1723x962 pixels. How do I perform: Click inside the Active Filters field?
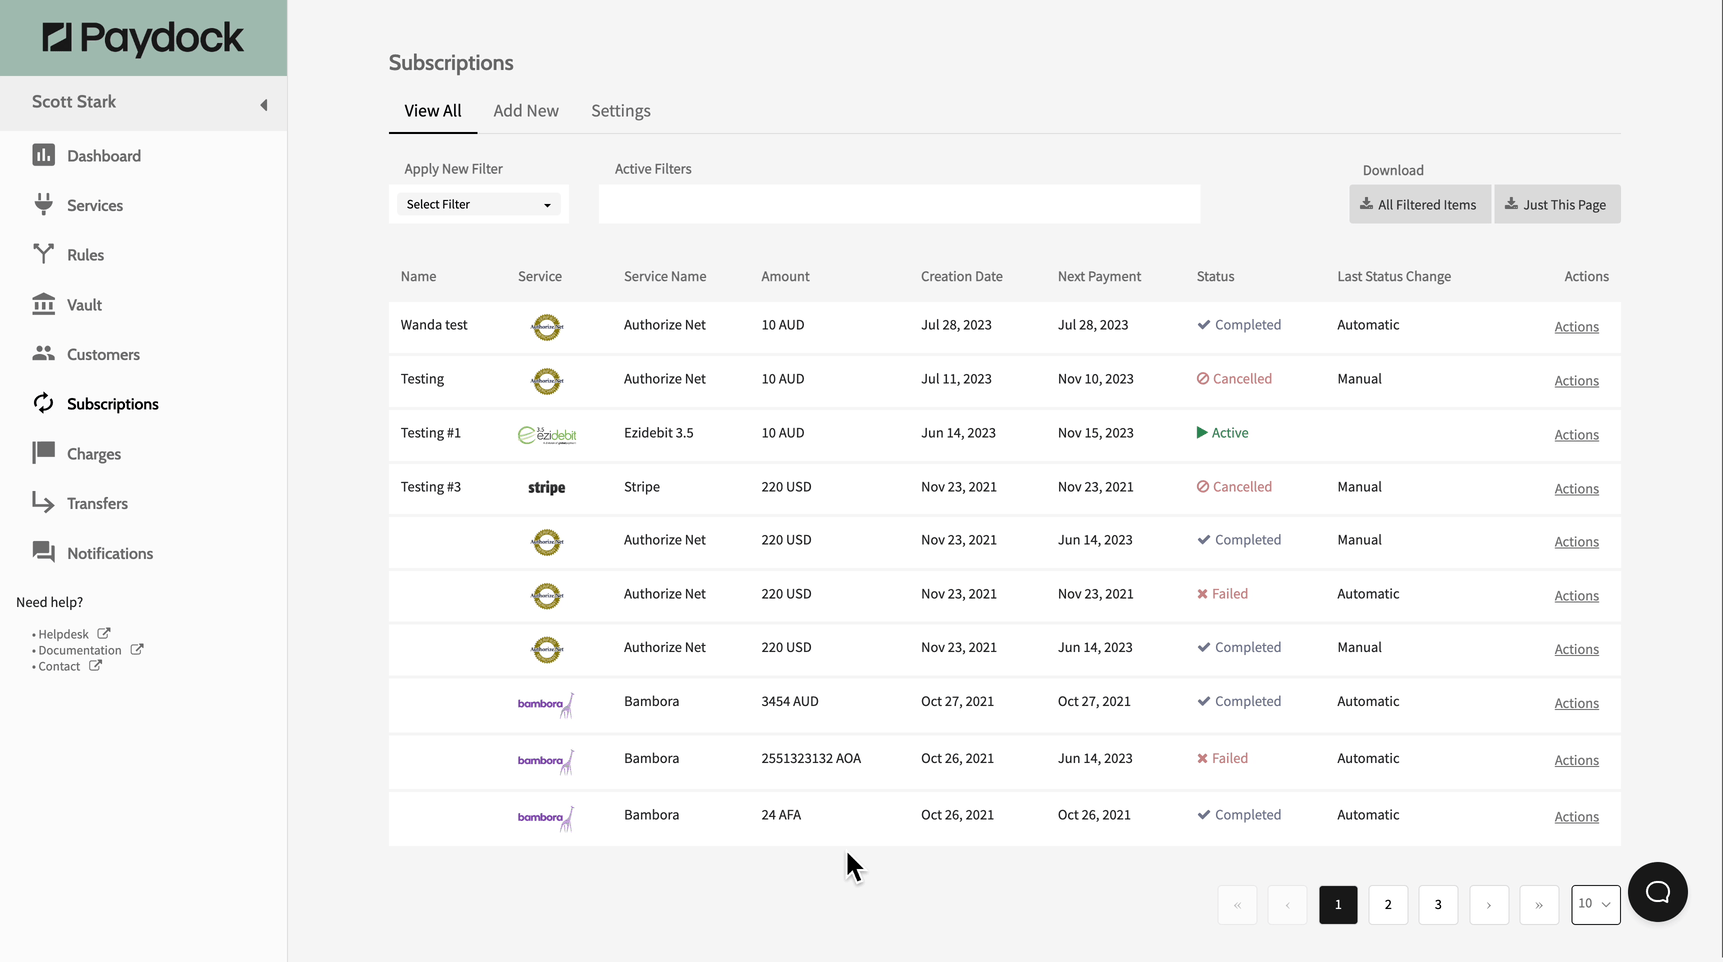898,204
